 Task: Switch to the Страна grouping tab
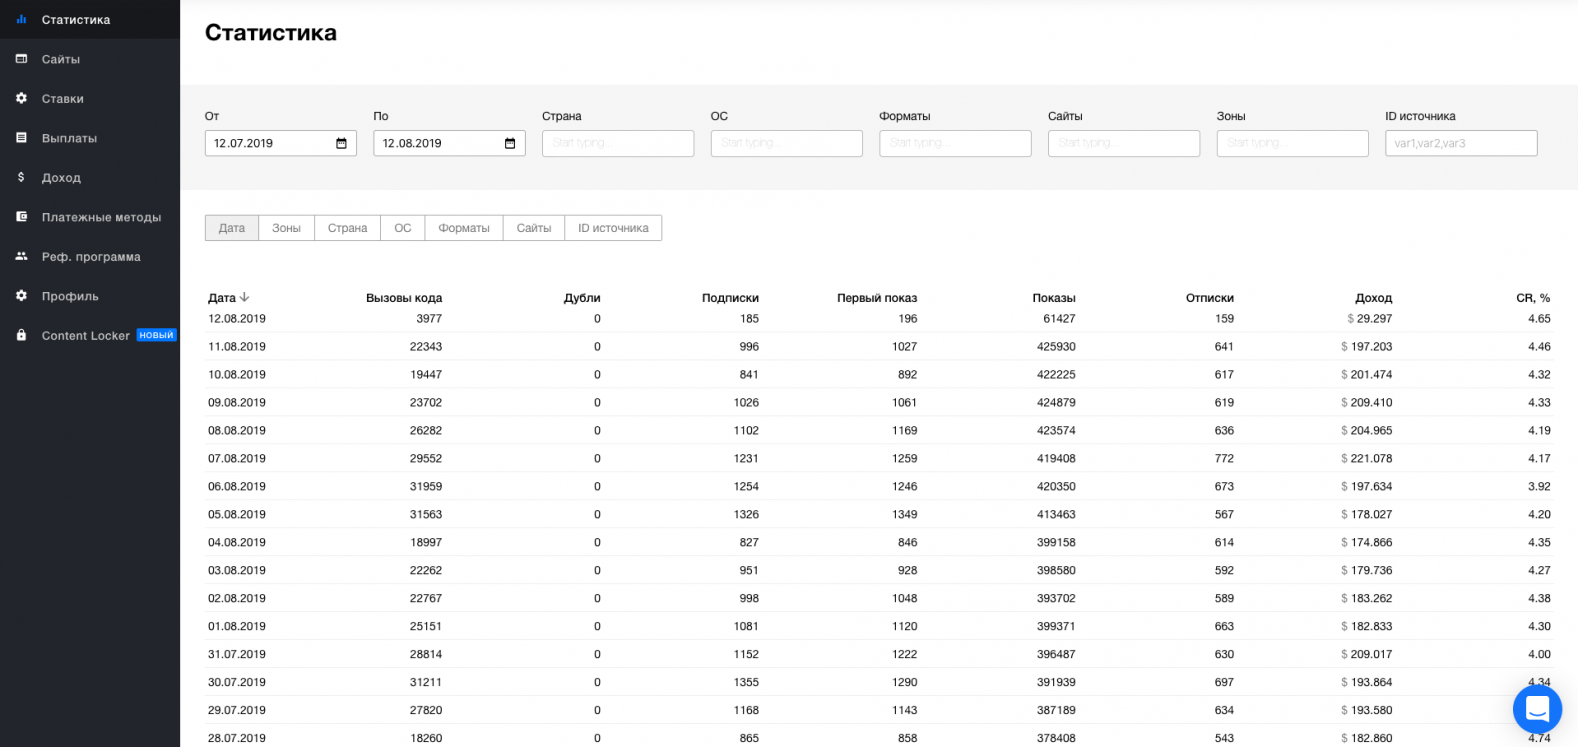[348, 228]
